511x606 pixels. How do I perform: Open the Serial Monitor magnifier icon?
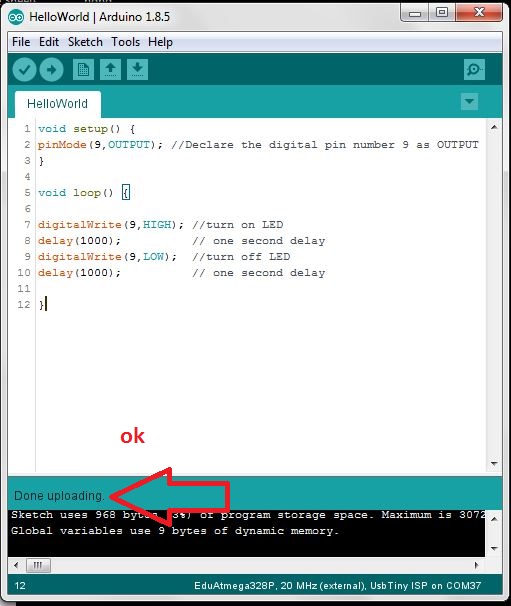(474, 70)
